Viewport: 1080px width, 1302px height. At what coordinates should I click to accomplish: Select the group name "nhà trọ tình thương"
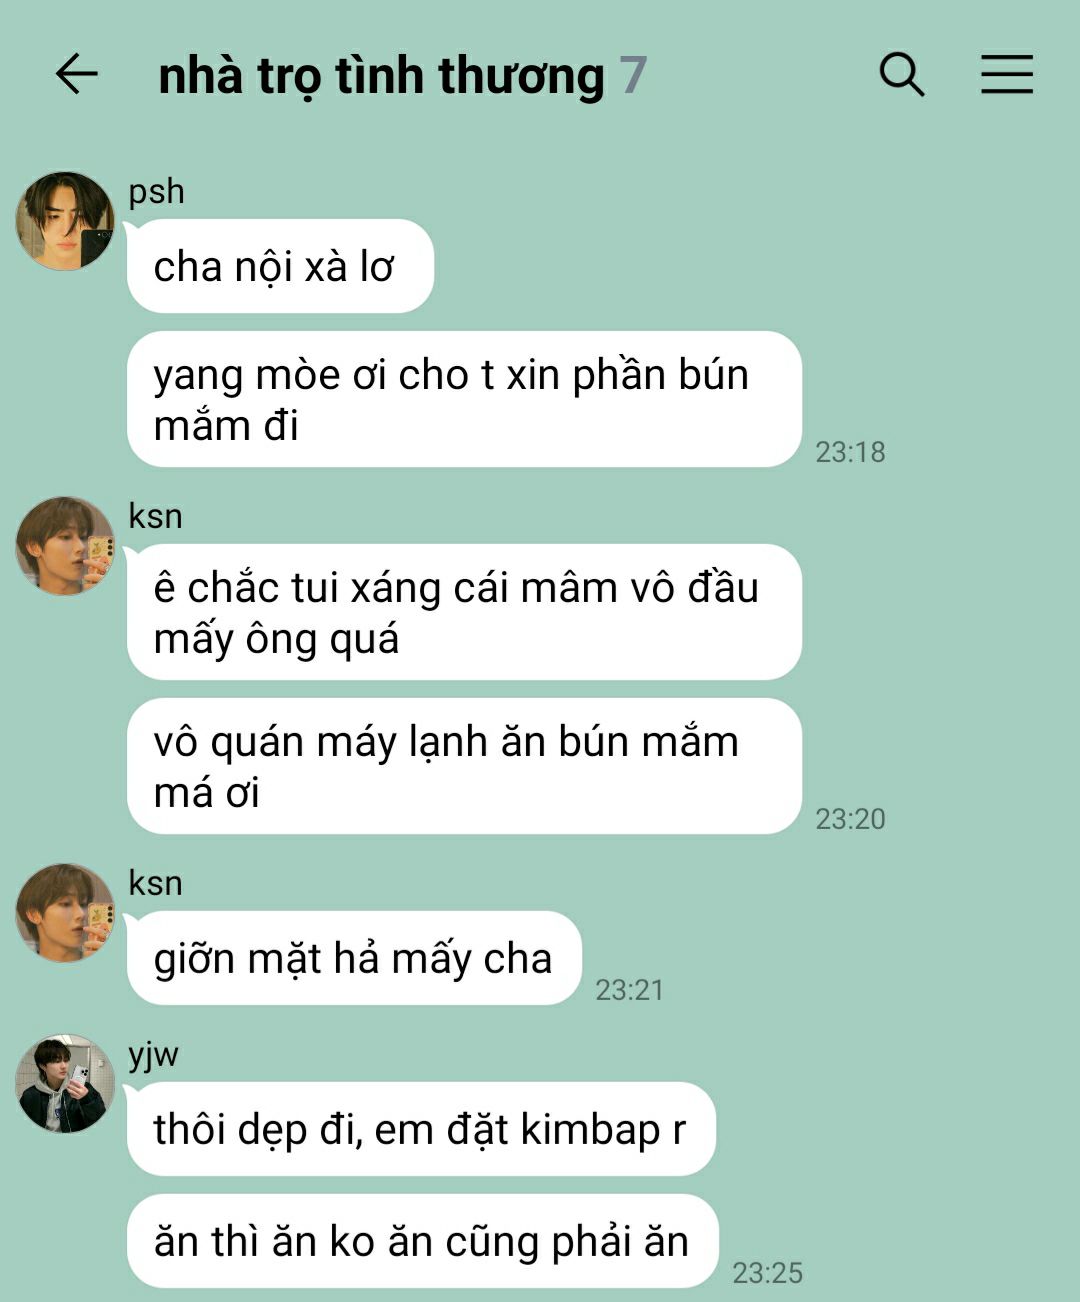click(x=381, y=76)
